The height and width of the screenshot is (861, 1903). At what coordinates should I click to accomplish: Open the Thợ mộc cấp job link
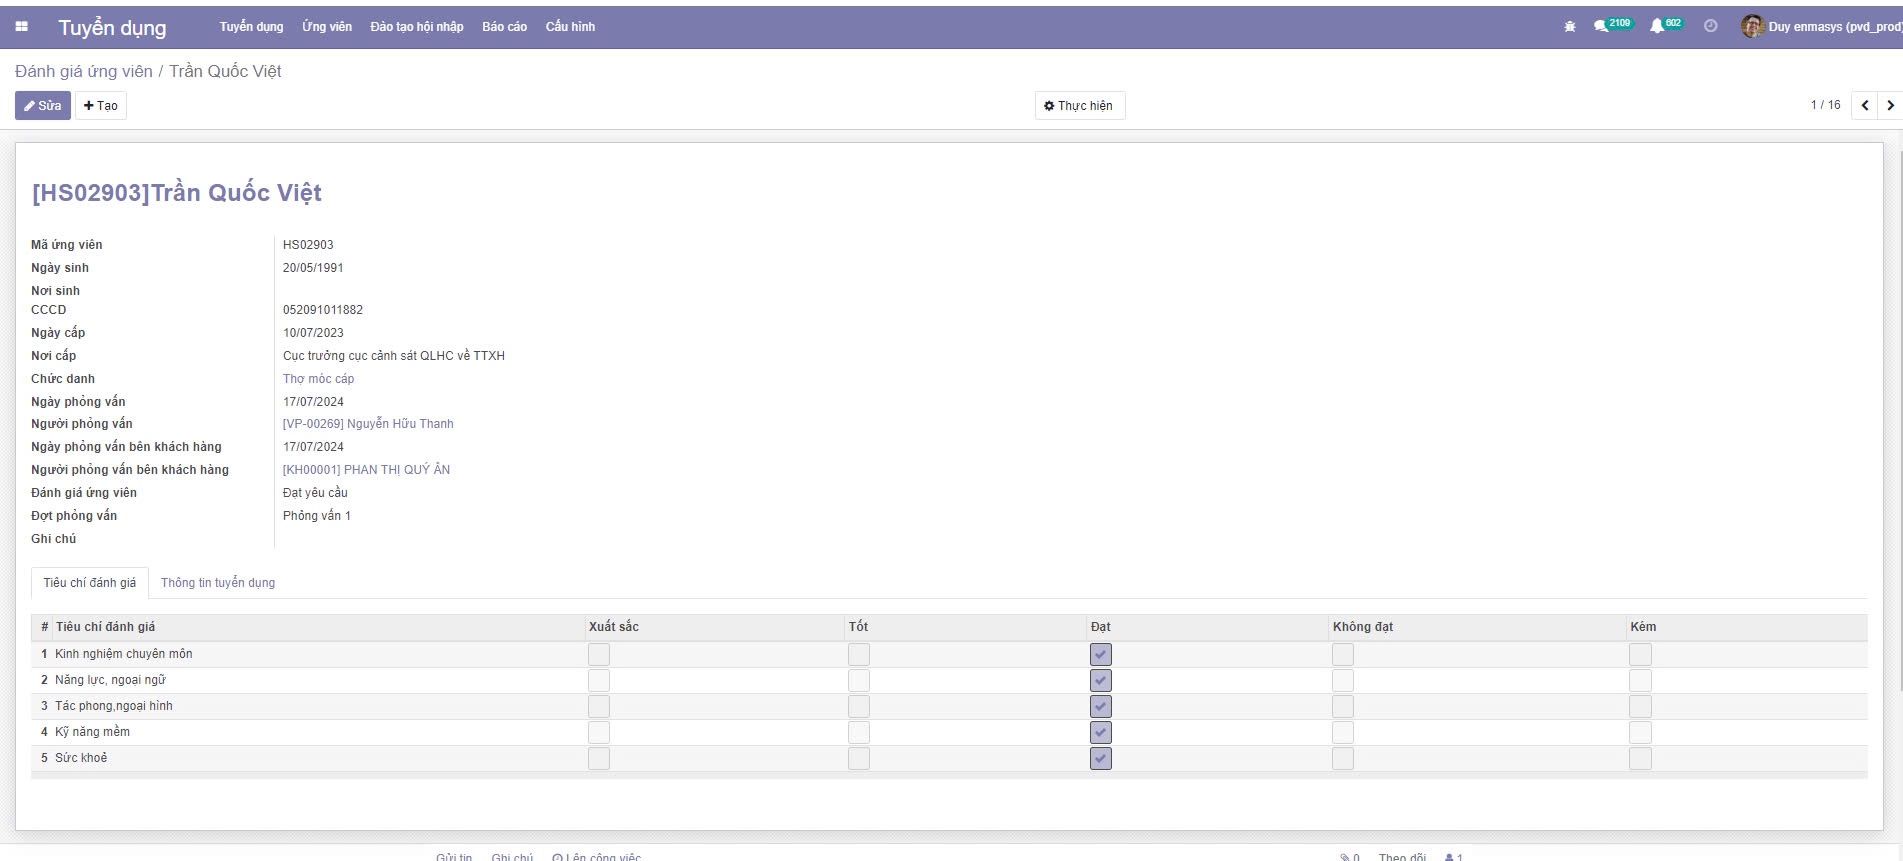[318, 379]
